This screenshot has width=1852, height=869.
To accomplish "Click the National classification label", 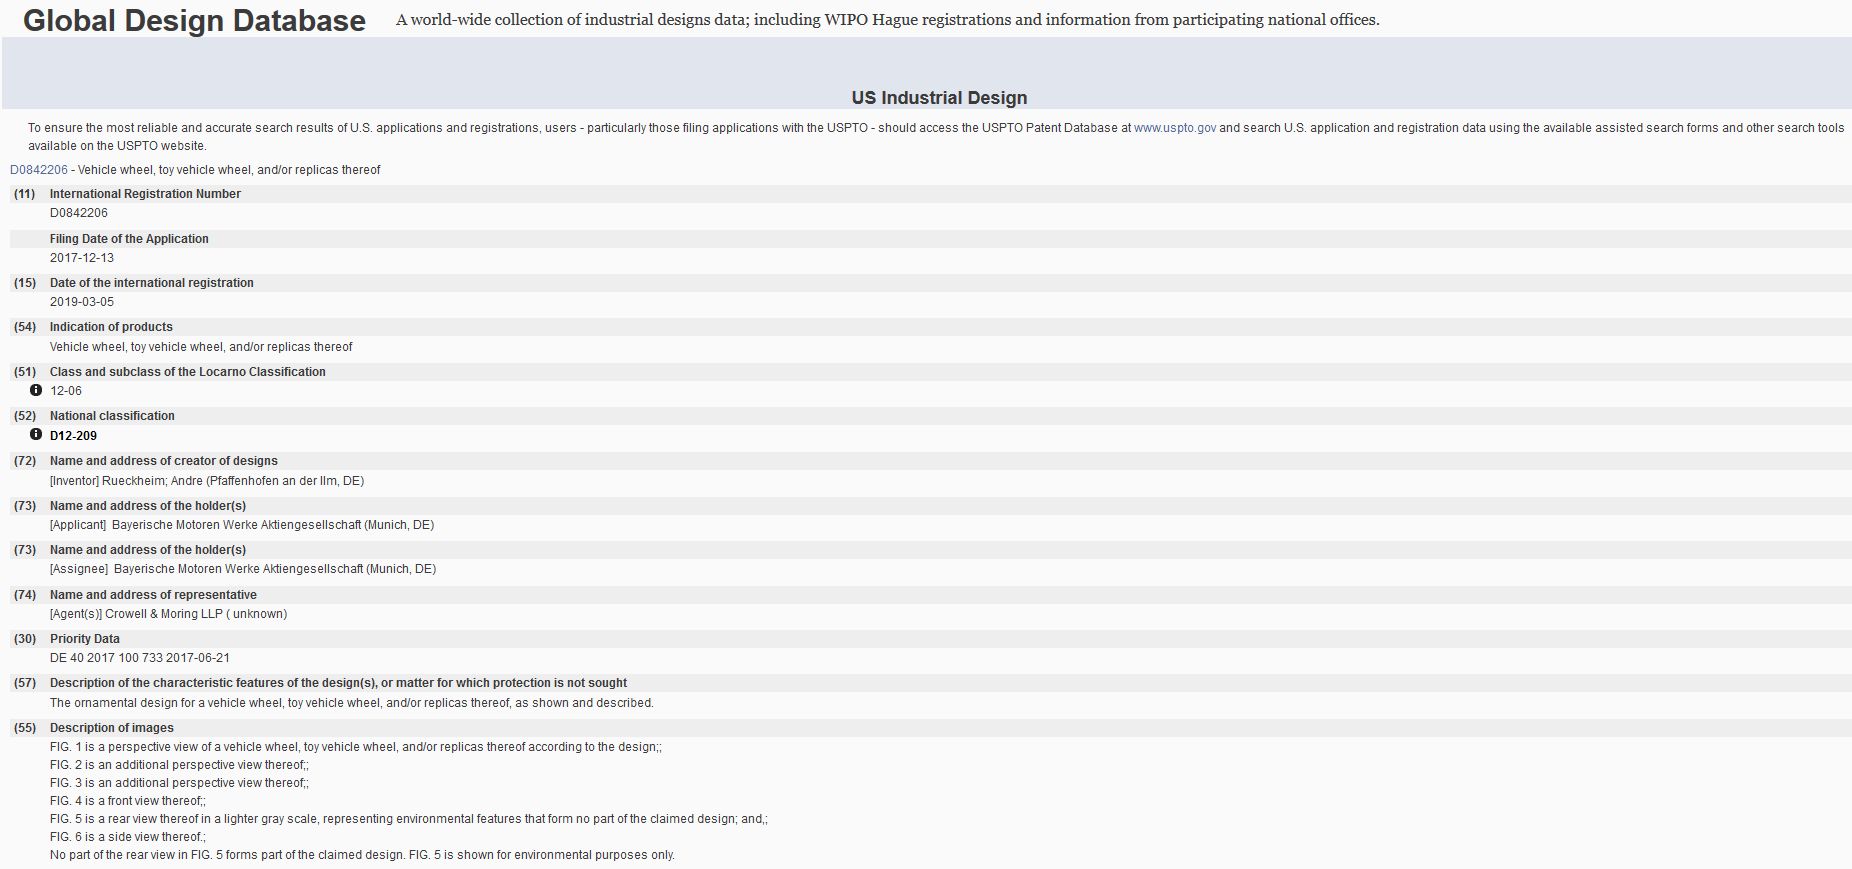I will tap(112, 416).
